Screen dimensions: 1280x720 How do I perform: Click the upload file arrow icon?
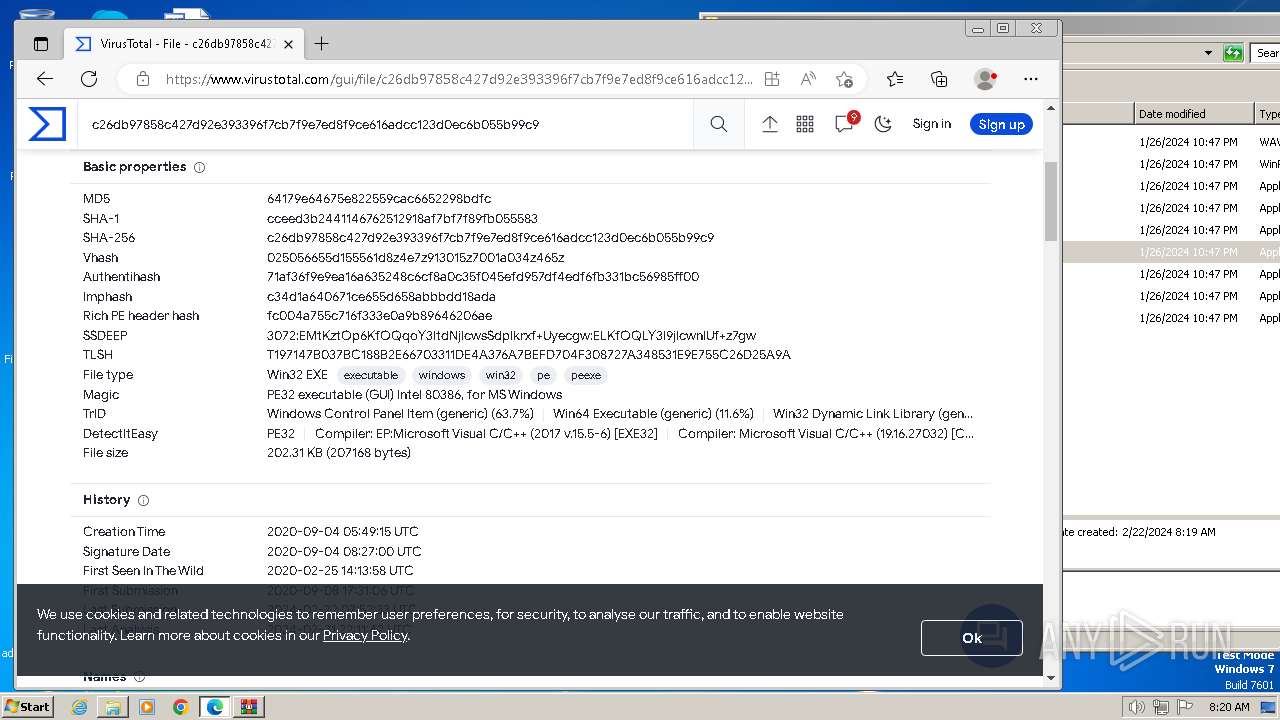[x=770, y=124]
